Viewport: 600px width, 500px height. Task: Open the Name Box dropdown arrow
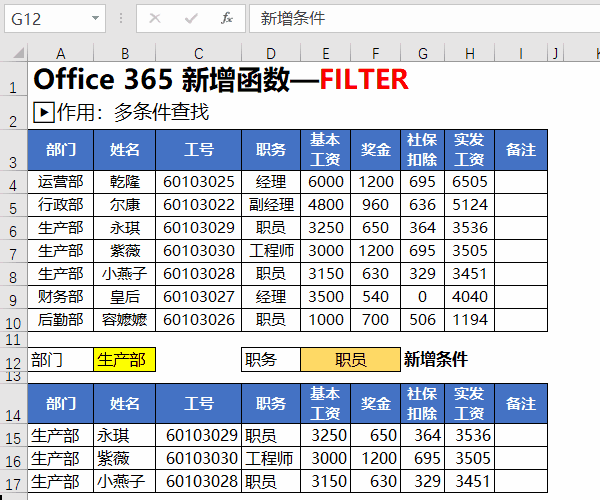coord(96,18)
